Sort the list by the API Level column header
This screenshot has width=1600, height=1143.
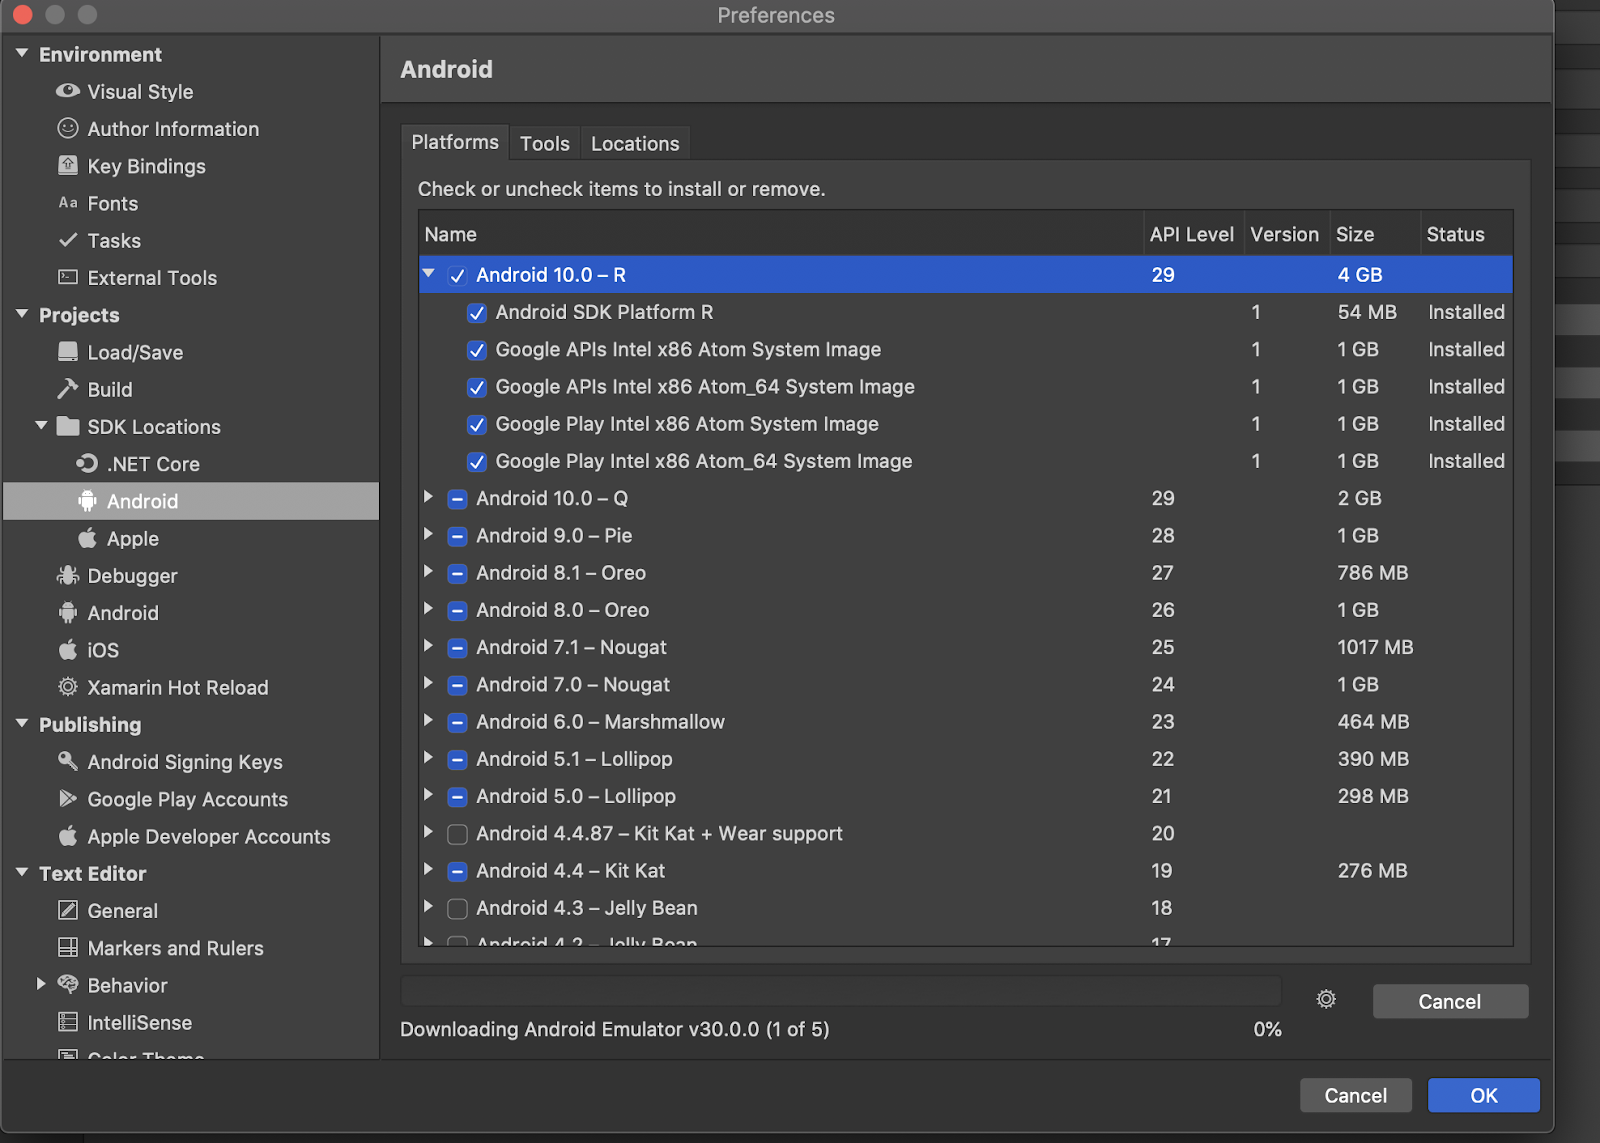(x=1192, y=234)
